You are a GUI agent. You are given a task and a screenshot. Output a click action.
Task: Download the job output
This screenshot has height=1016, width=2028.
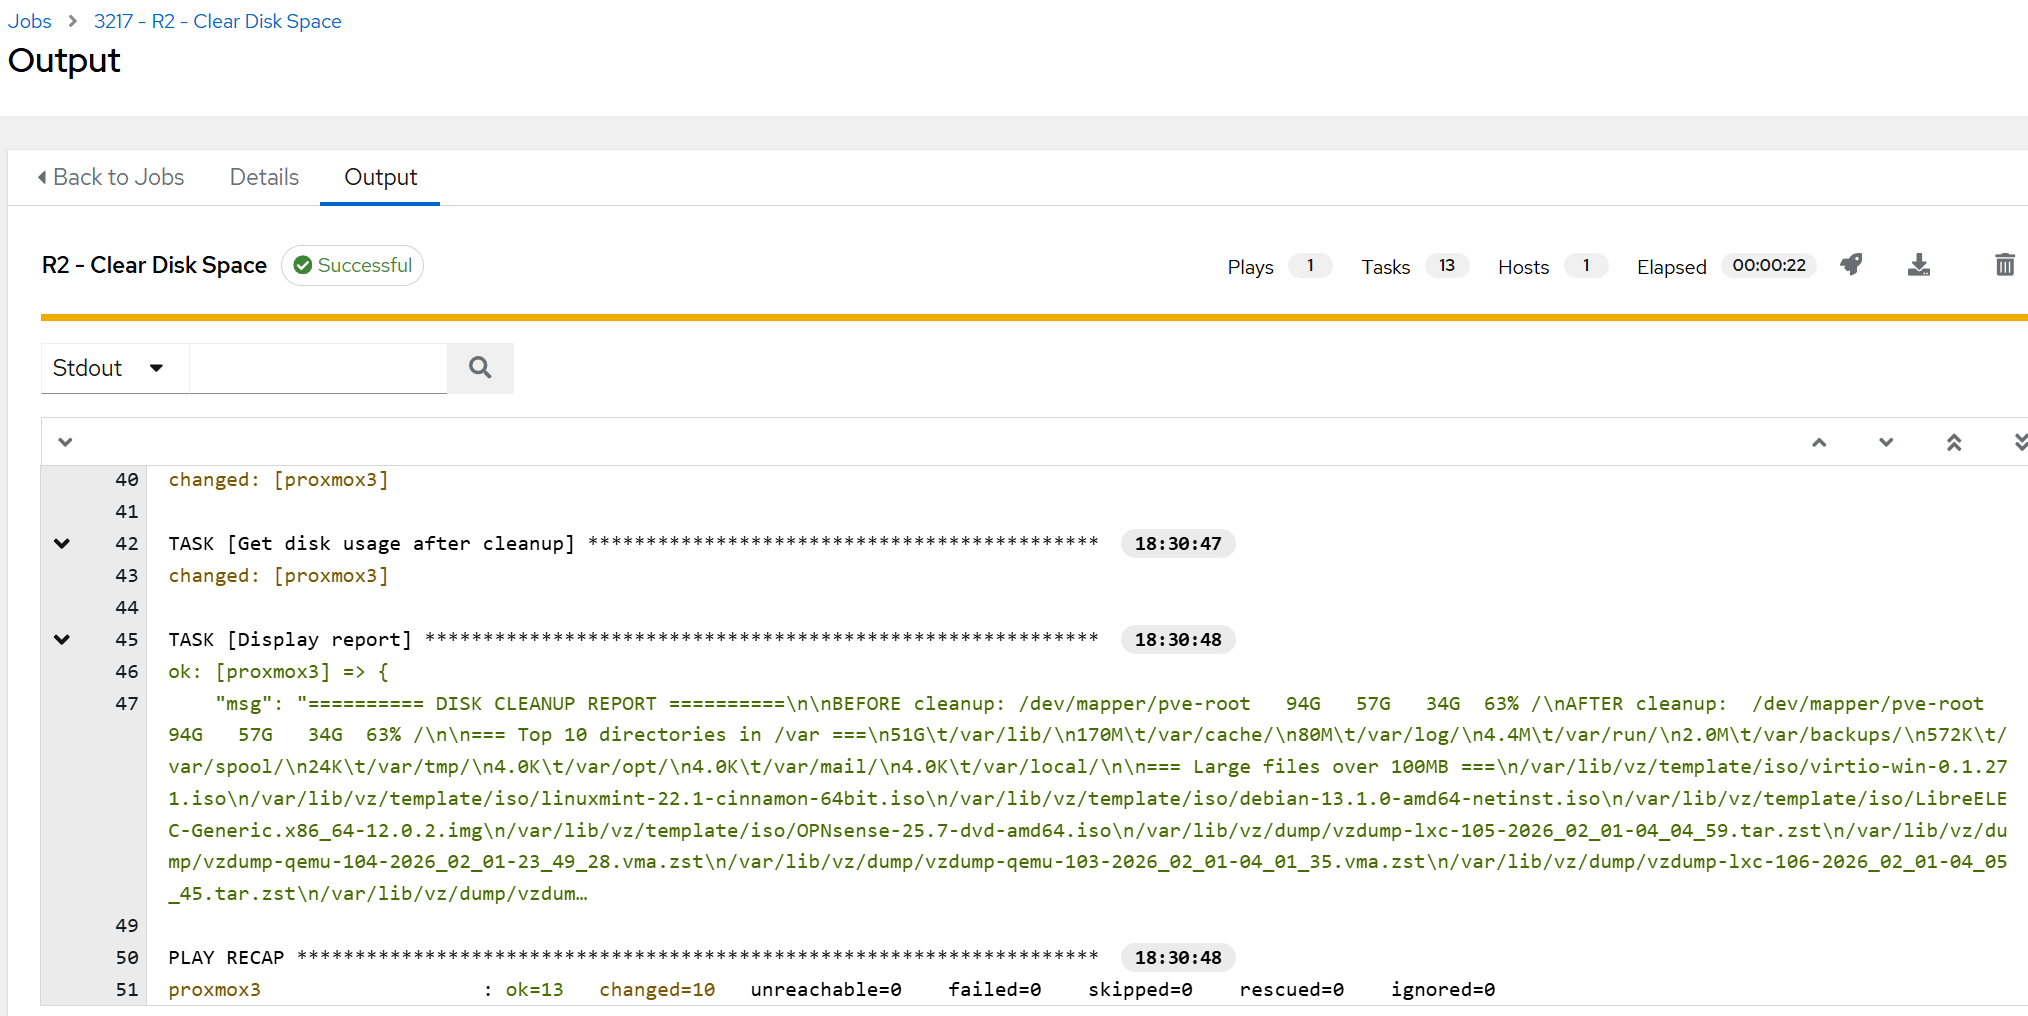tap(1918, 265)
